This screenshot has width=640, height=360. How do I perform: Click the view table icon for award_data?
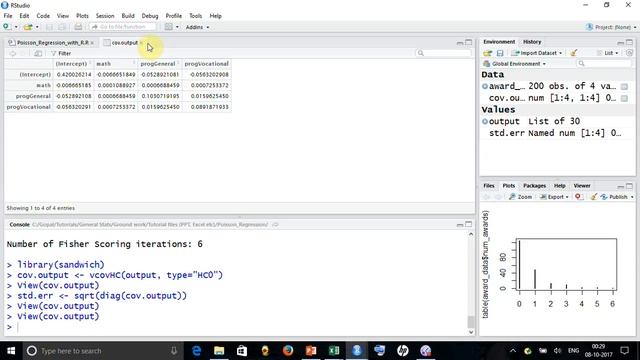coord(624,87)
